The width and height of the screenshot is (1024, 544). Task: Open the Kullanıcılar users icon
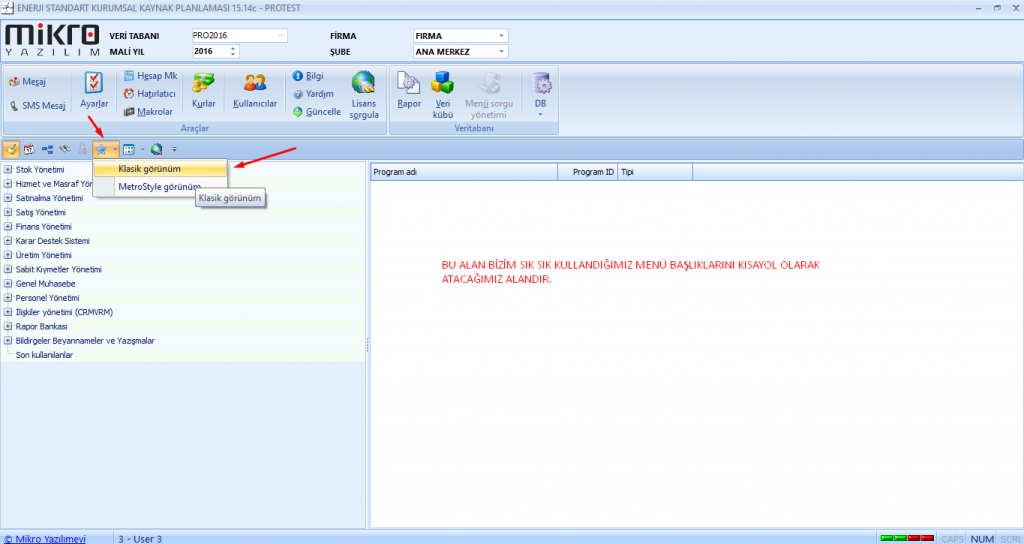click(x=254, y=86)
